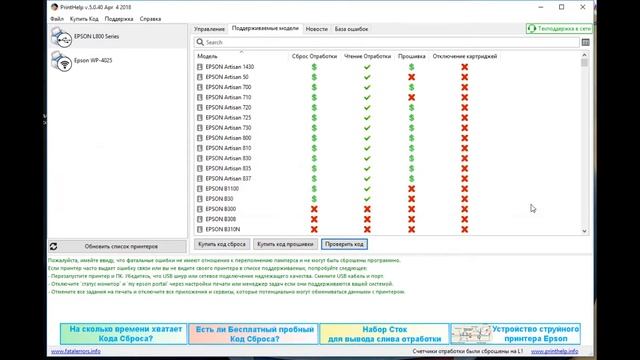This screenshot has width=640, height=360.
Task: Click the red firmware cross in the B310N row
Action: (411, 229)
